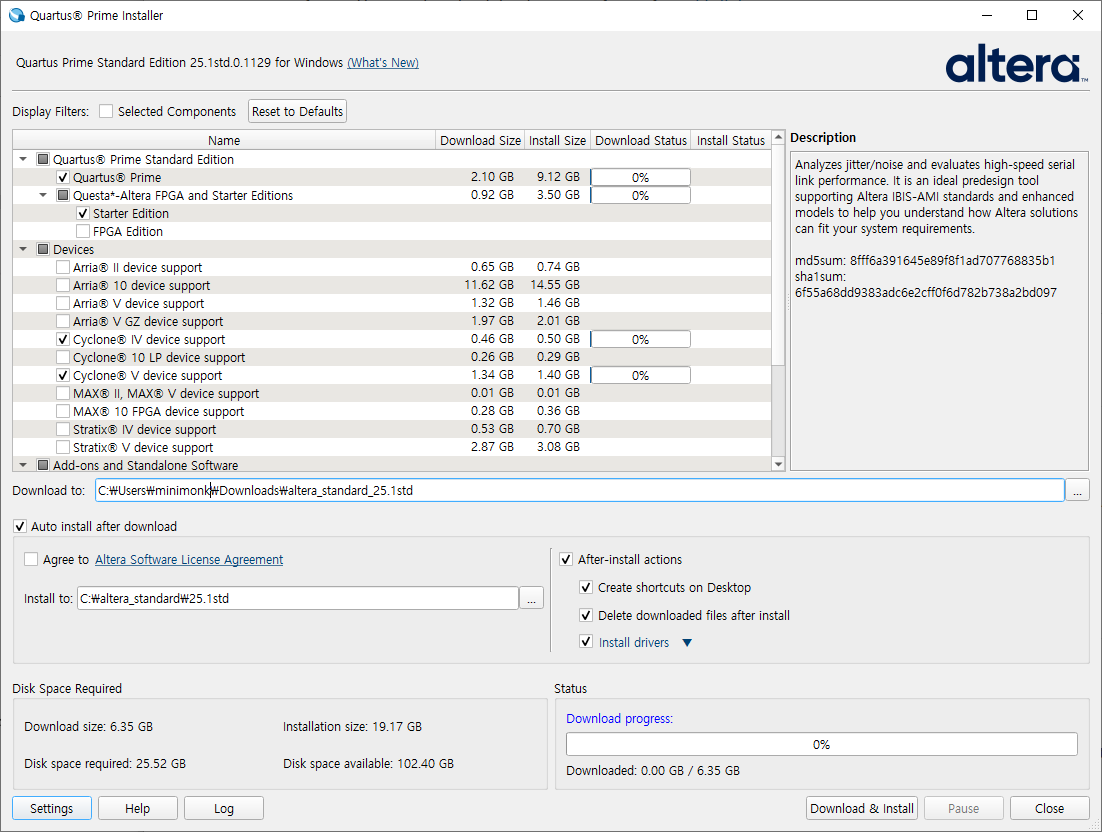Collapse the Quartus Prime Standard Edition group
1102x832 pixels.
click(x=23, y=160)
